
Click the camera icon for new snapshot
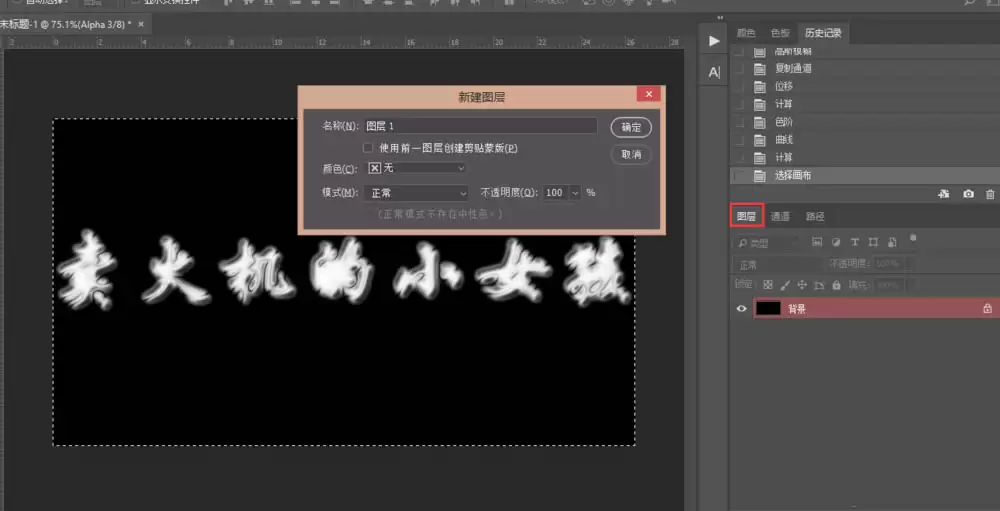(x=968, y=194)
